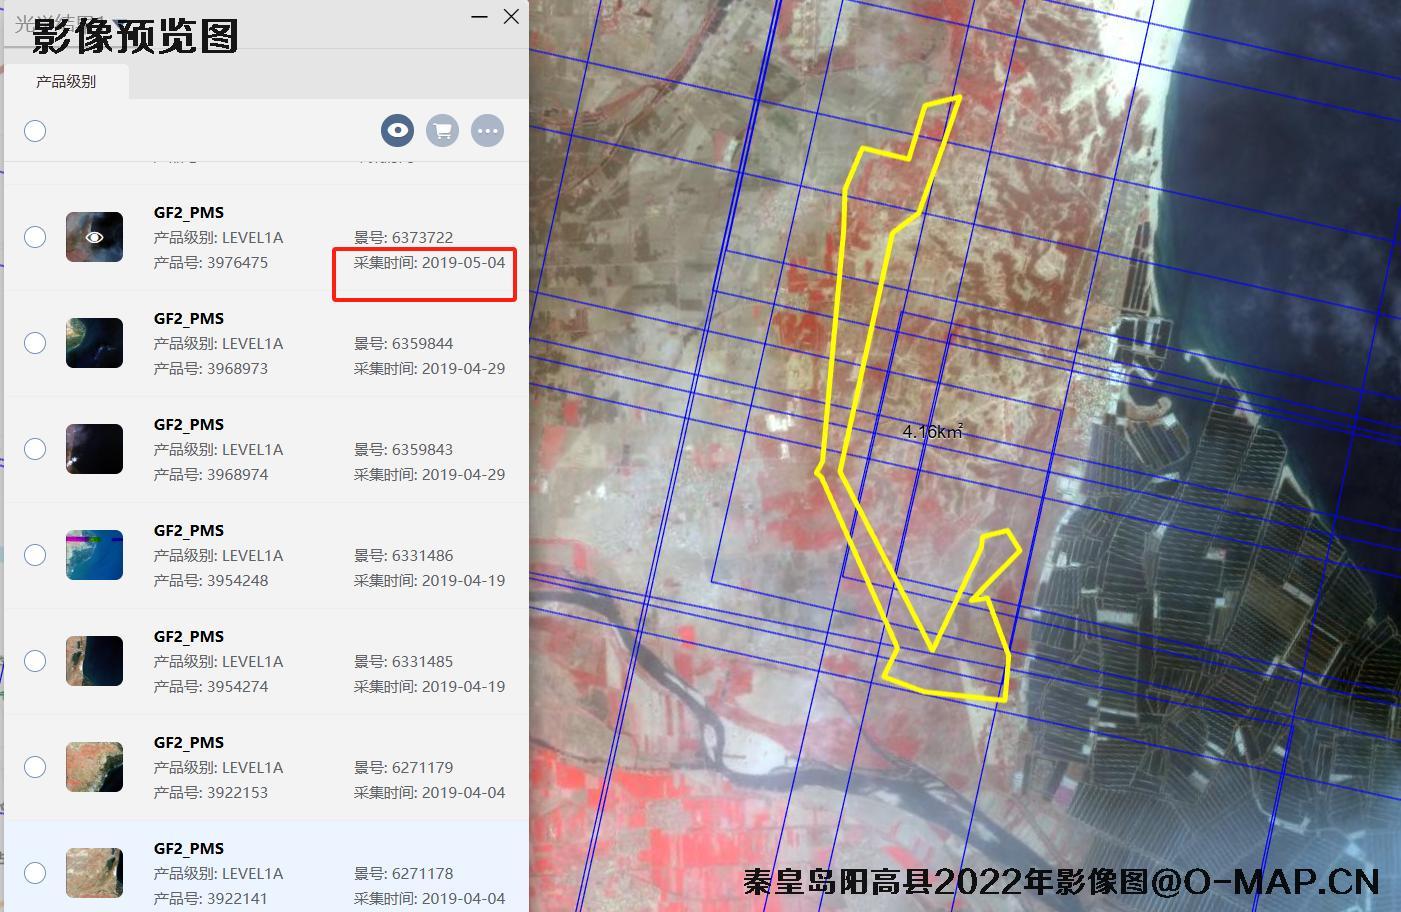Screen dimensions: 1401x912
Task: Switch to the 产品级别 tab
Action: 67,81
